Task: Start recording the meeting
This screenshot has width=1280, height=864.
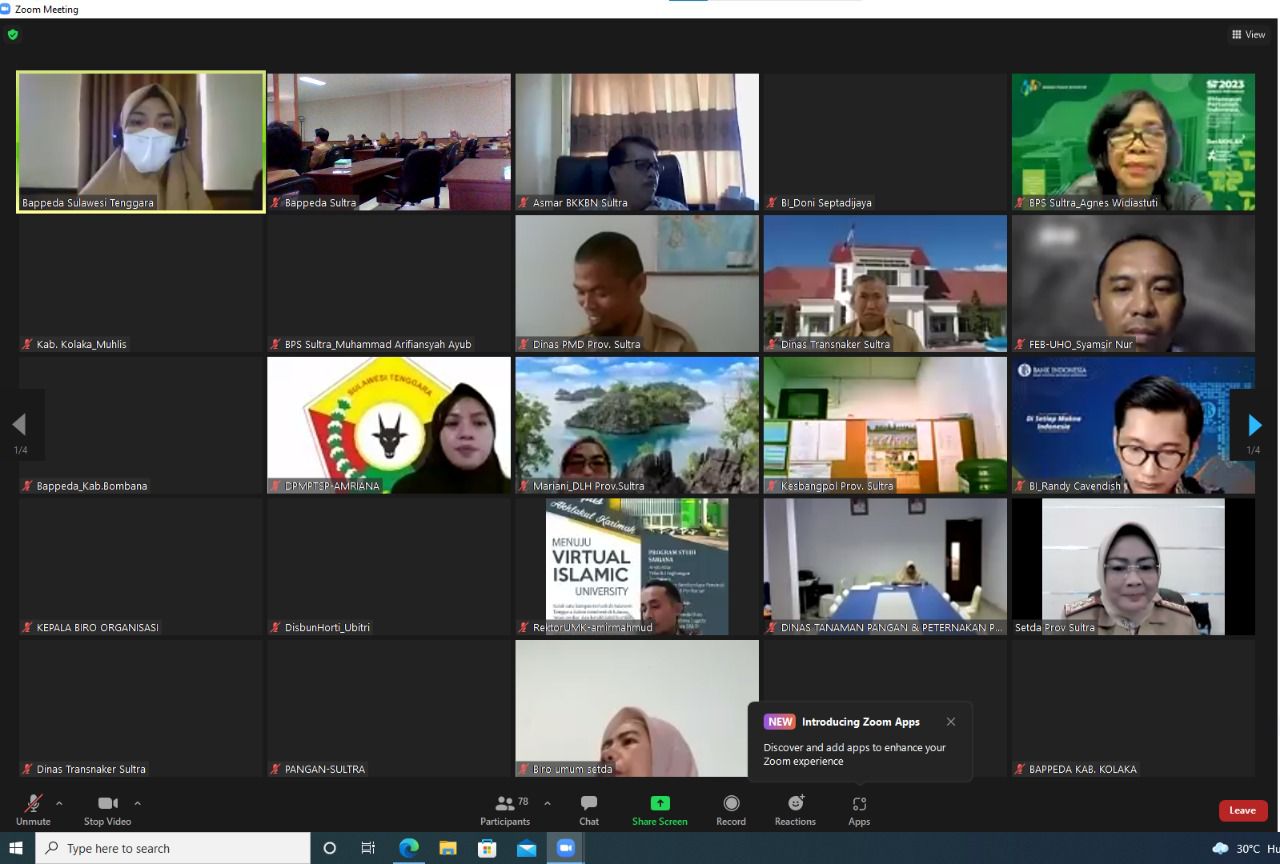Action: (x=731, y=810)
